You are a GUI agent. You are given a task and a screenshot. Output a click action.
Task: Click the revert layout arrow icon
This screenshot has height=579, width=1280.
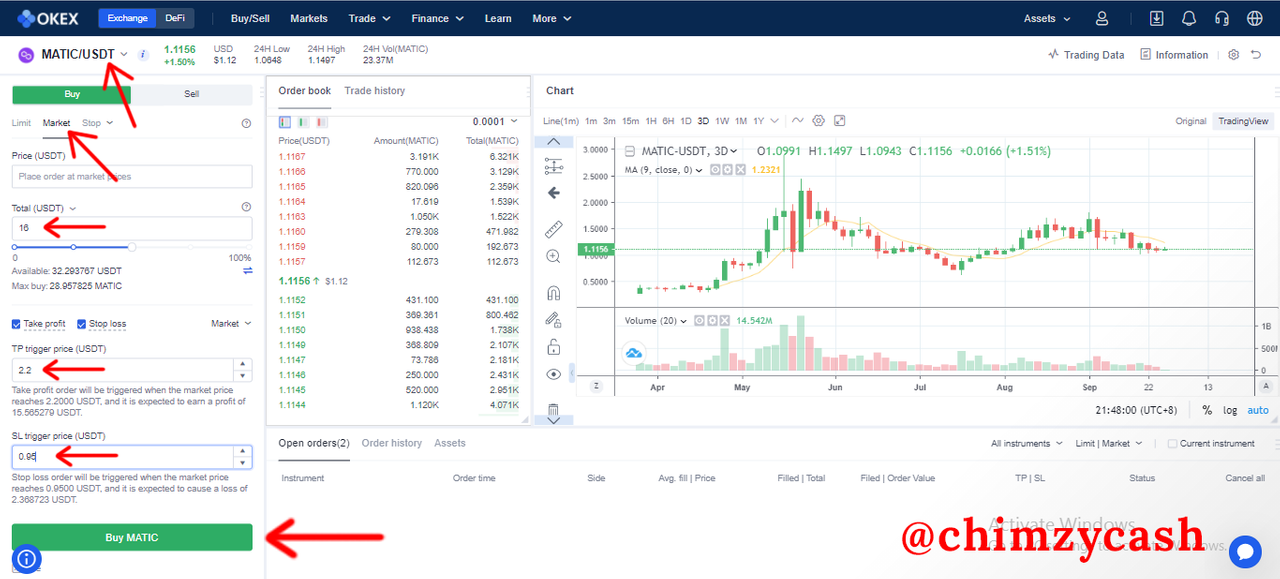pos(1256,55)
